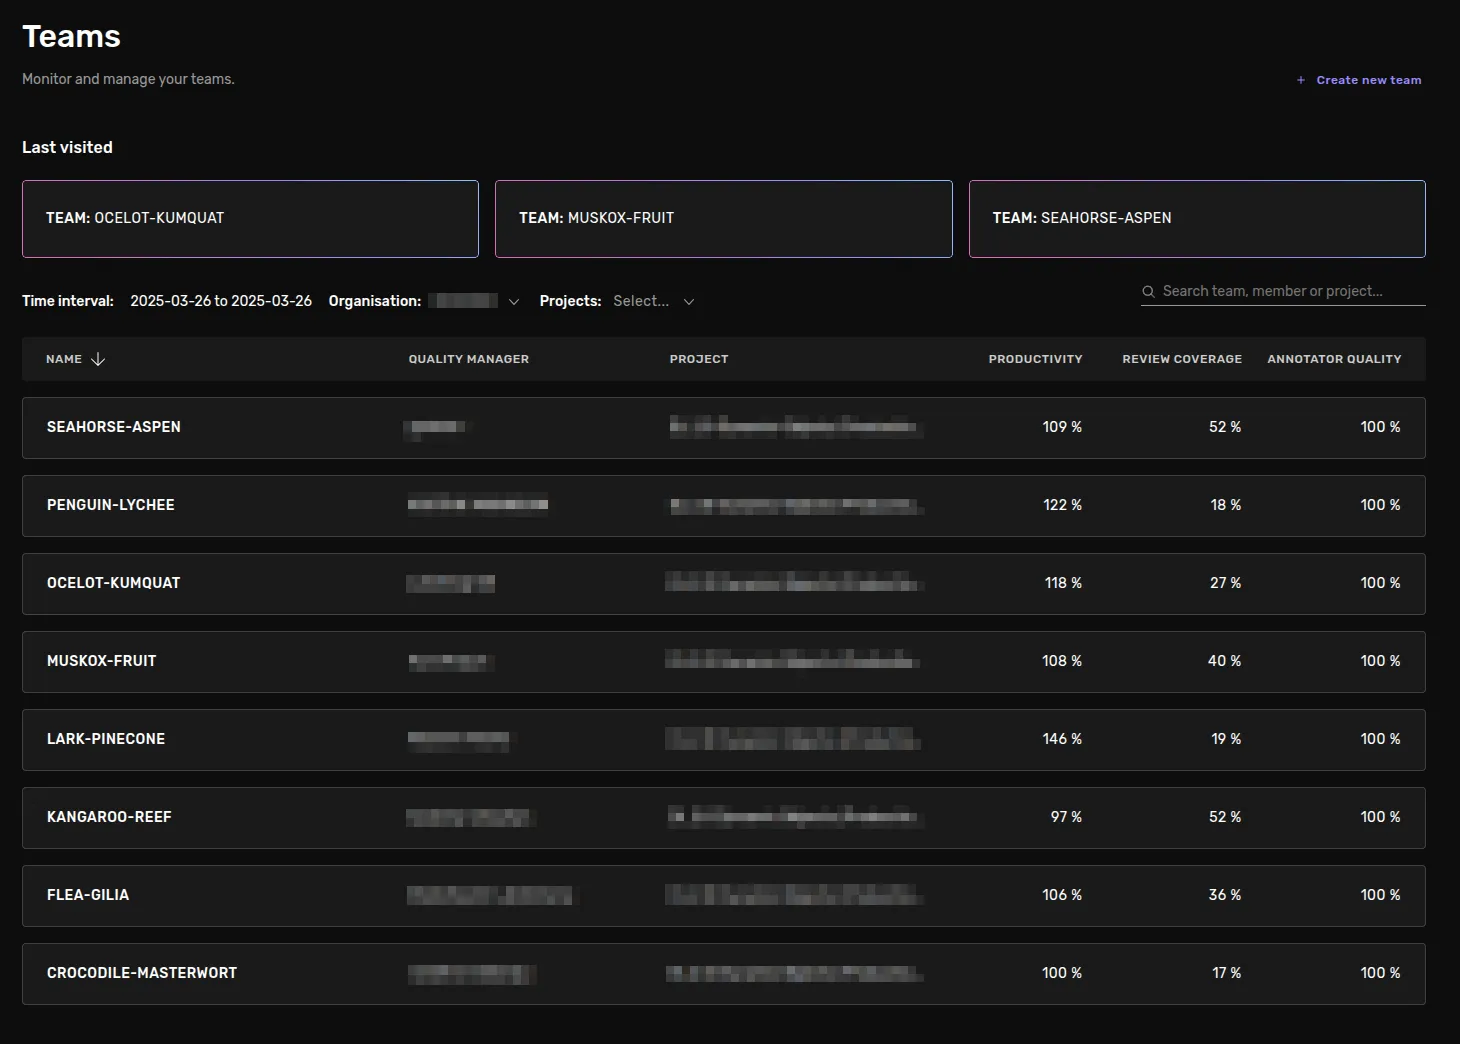The width and height of the screenshot is (1460, 1044).
Task: Click the 122 % productivity value
Action: [x=1062, y=505]
